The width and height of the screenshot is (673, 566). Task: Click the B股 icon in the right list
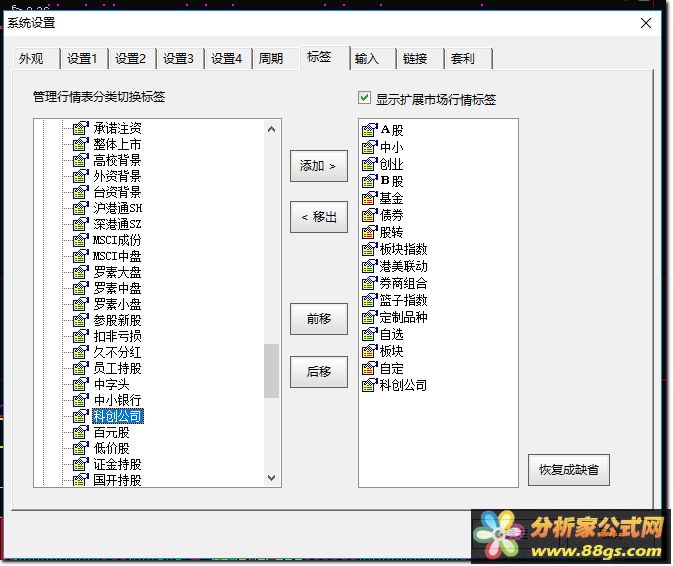[370, 181]
